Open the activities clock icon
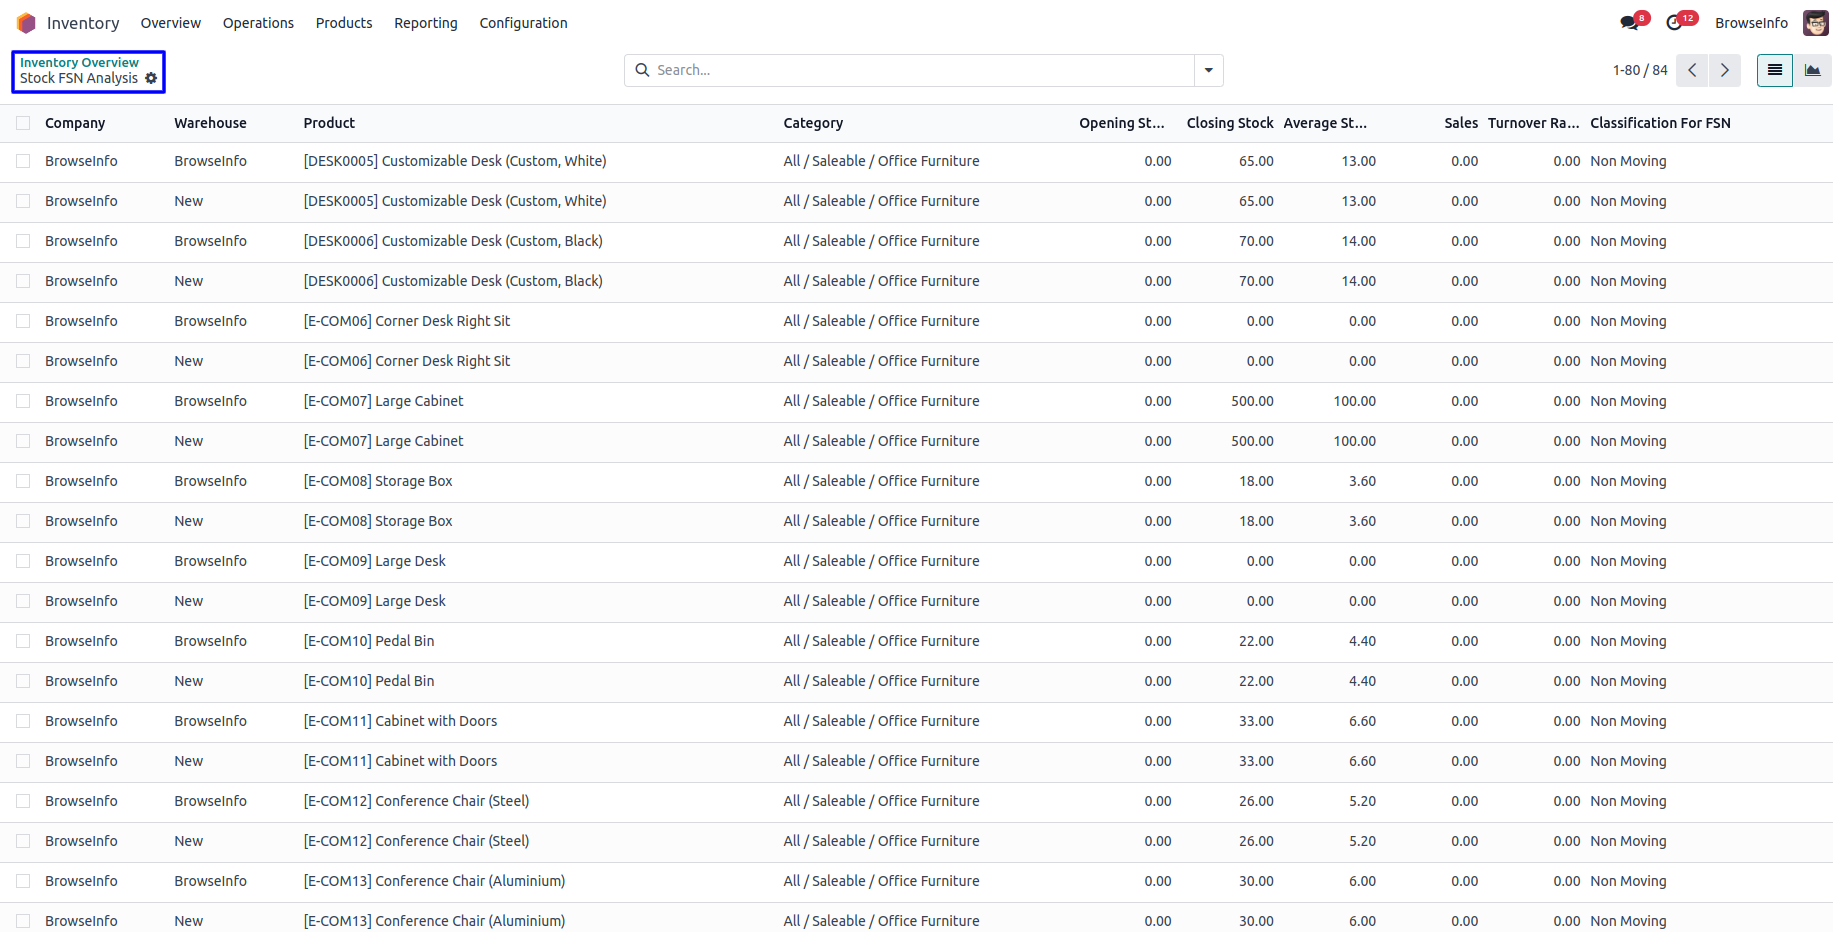This screenshot has width=1833, height=932. click(1675, 23)
